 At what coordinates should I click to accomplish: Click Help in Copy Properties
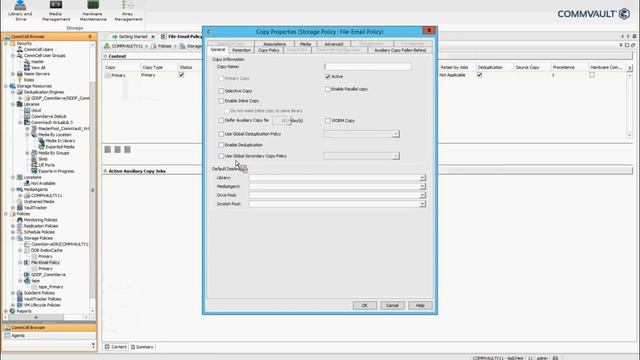click(x=420, y=305)
